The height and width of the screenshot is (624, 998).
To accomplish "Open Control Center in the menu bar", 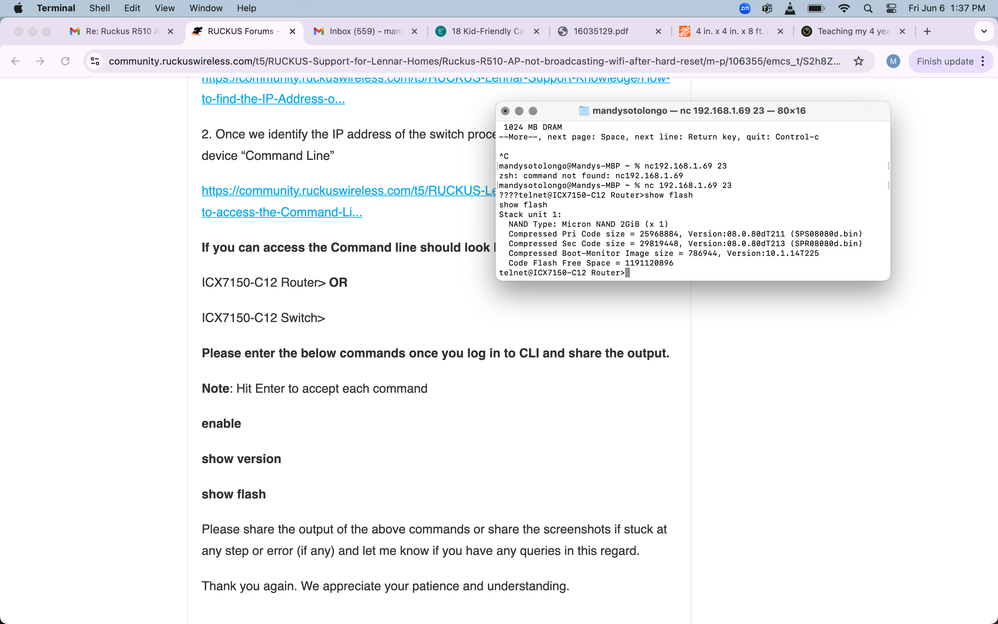I will click(x=890, y=8).
